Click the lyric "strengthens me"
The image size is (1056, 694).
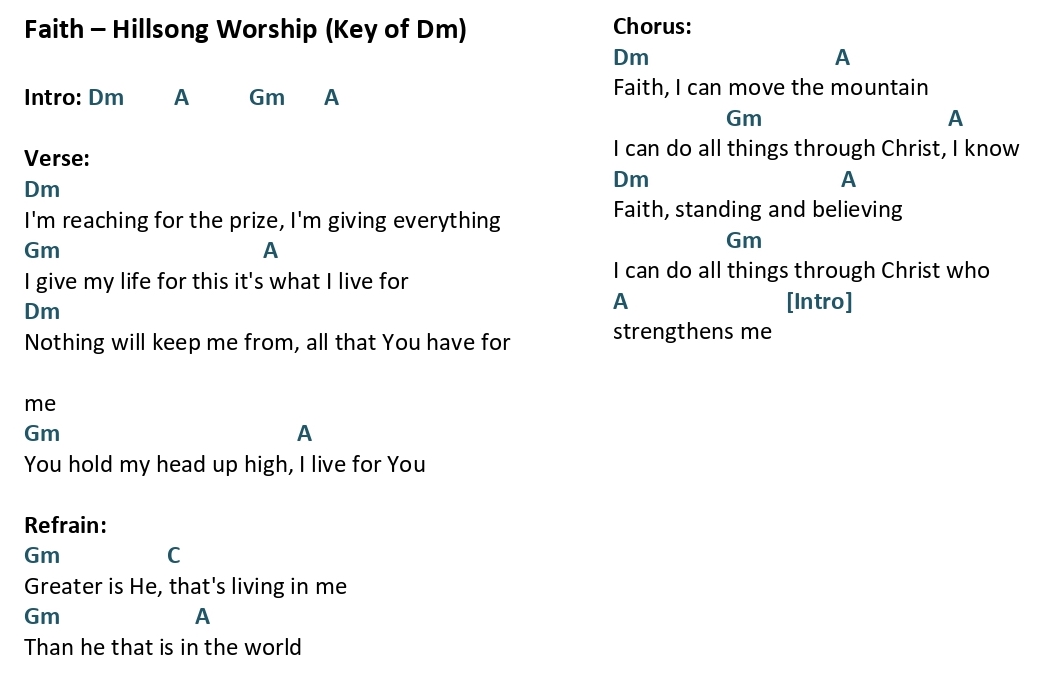[x=692, y=331]
